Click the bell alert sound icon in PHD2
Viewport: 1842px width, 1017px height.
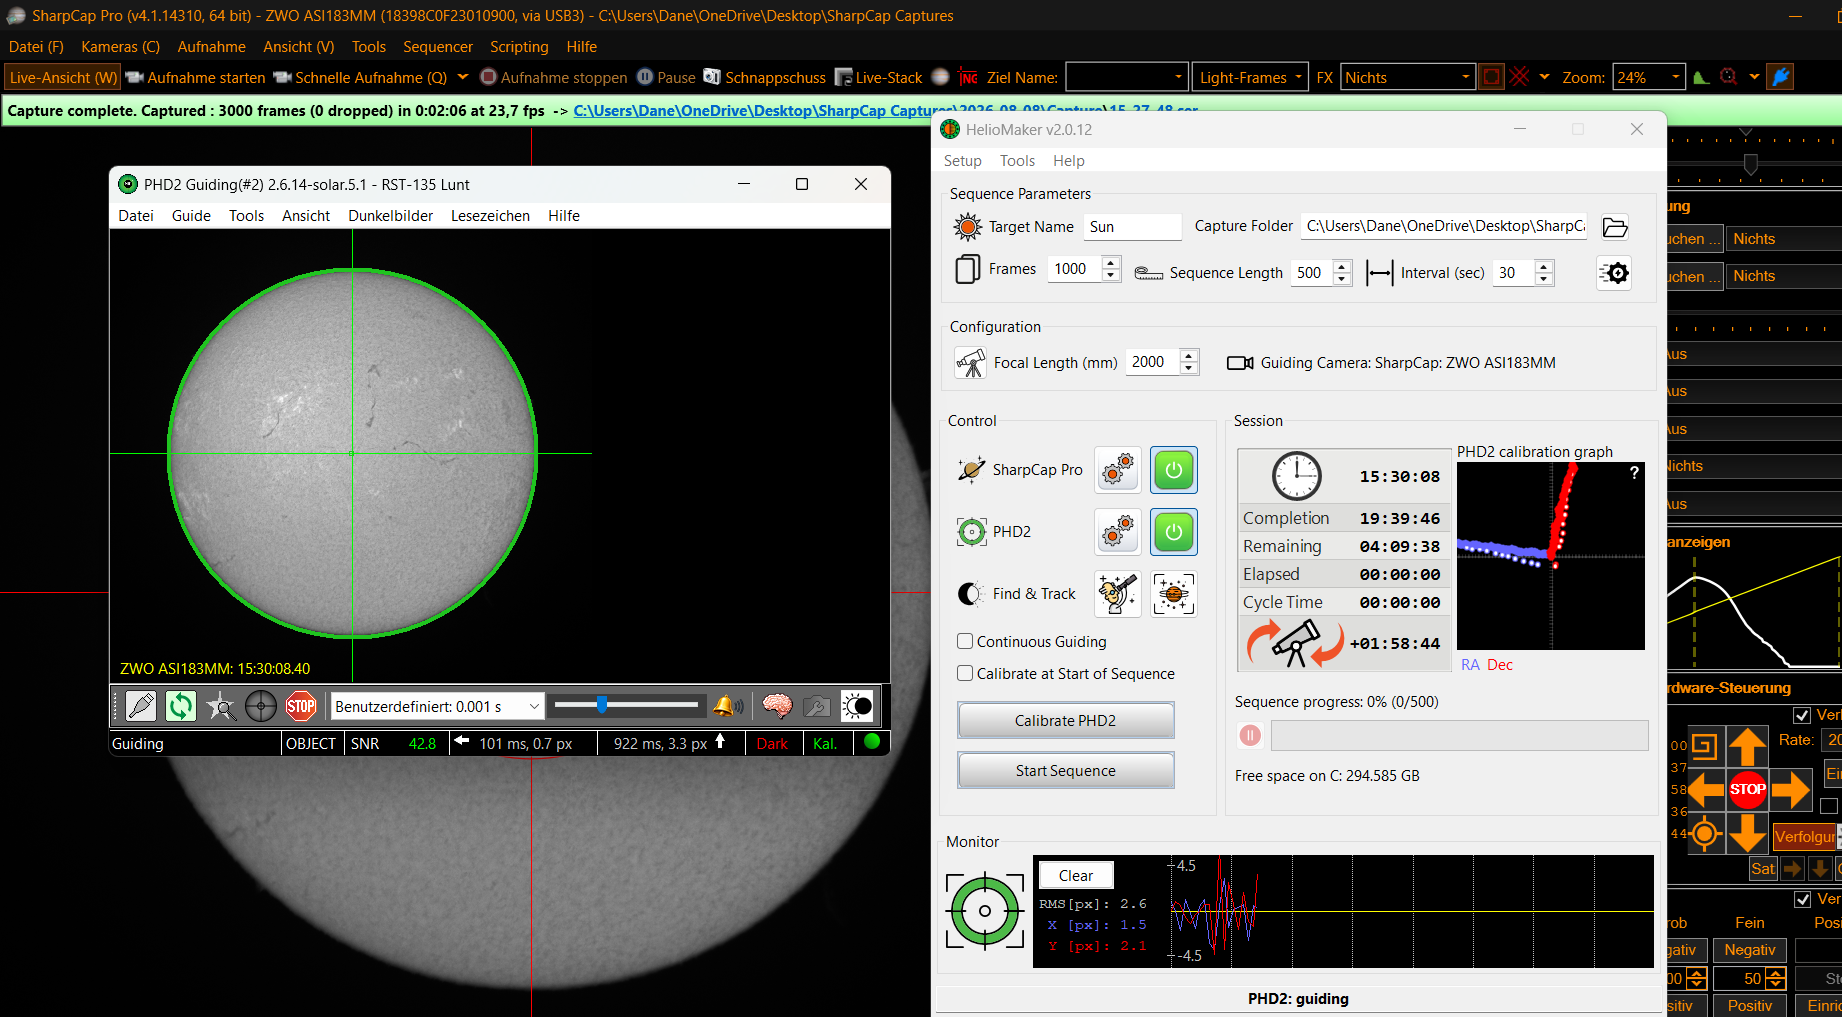728,706
